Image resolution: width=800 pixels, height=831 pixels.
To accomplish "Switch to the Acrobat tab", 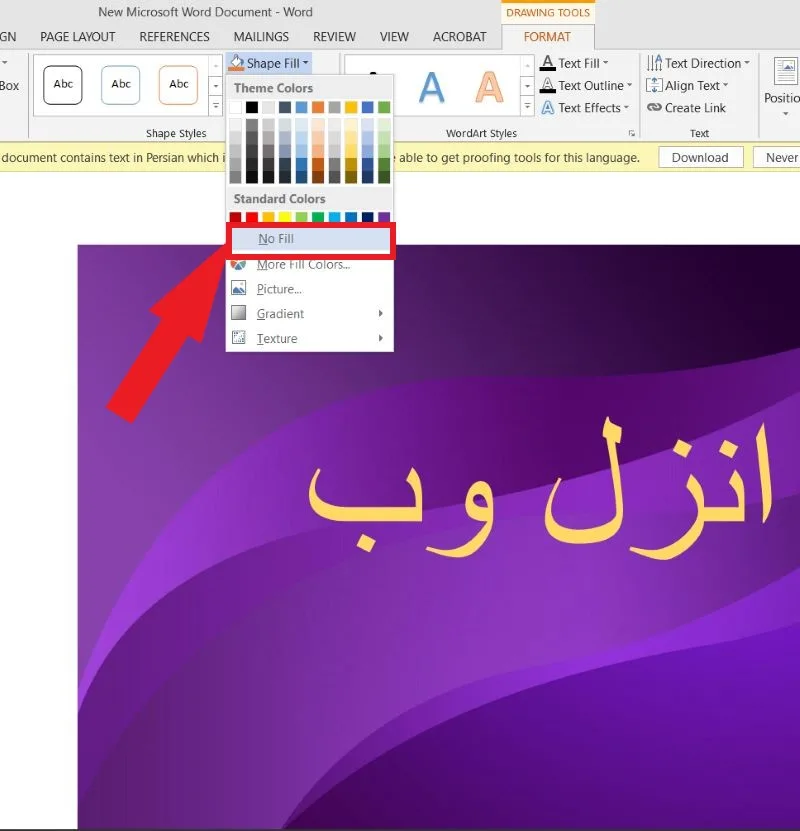I will click(x=459, y=37).
